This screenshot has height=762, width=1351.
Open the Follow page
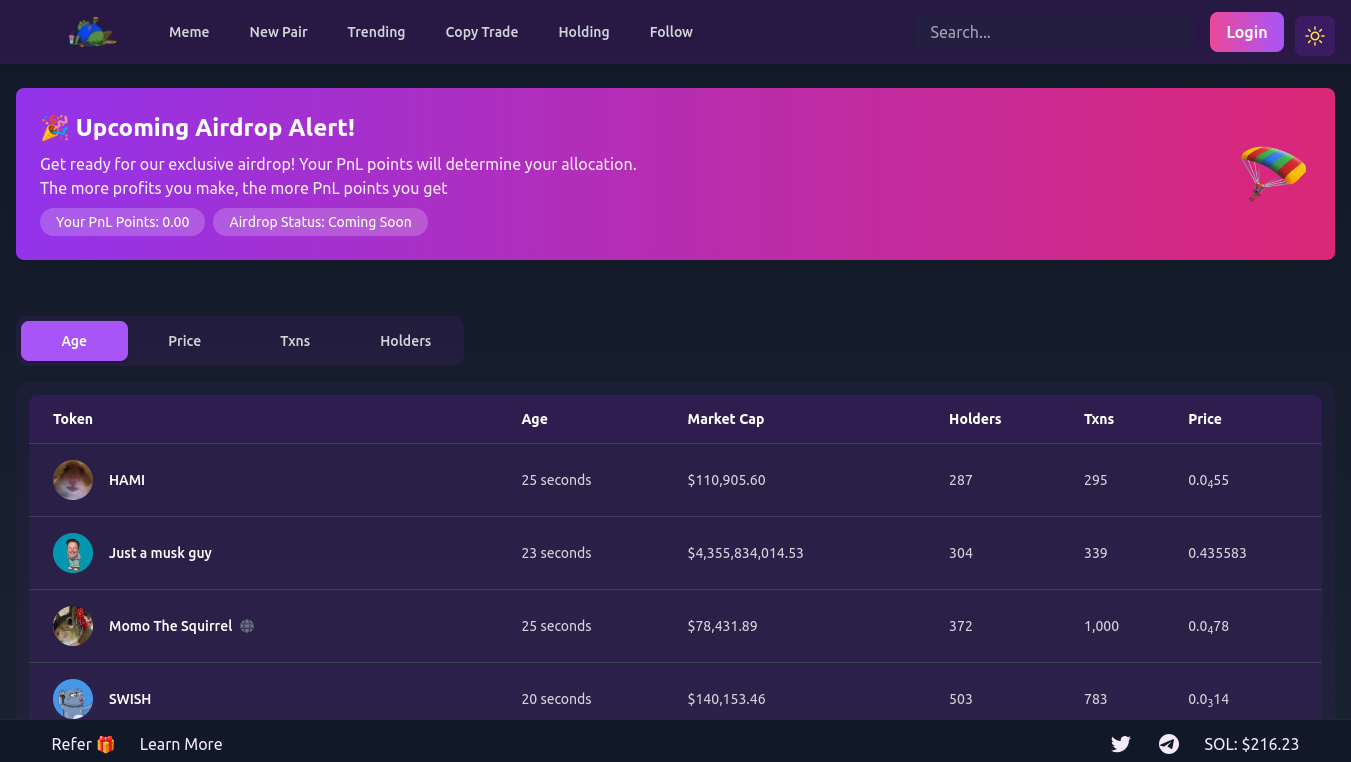671,32
